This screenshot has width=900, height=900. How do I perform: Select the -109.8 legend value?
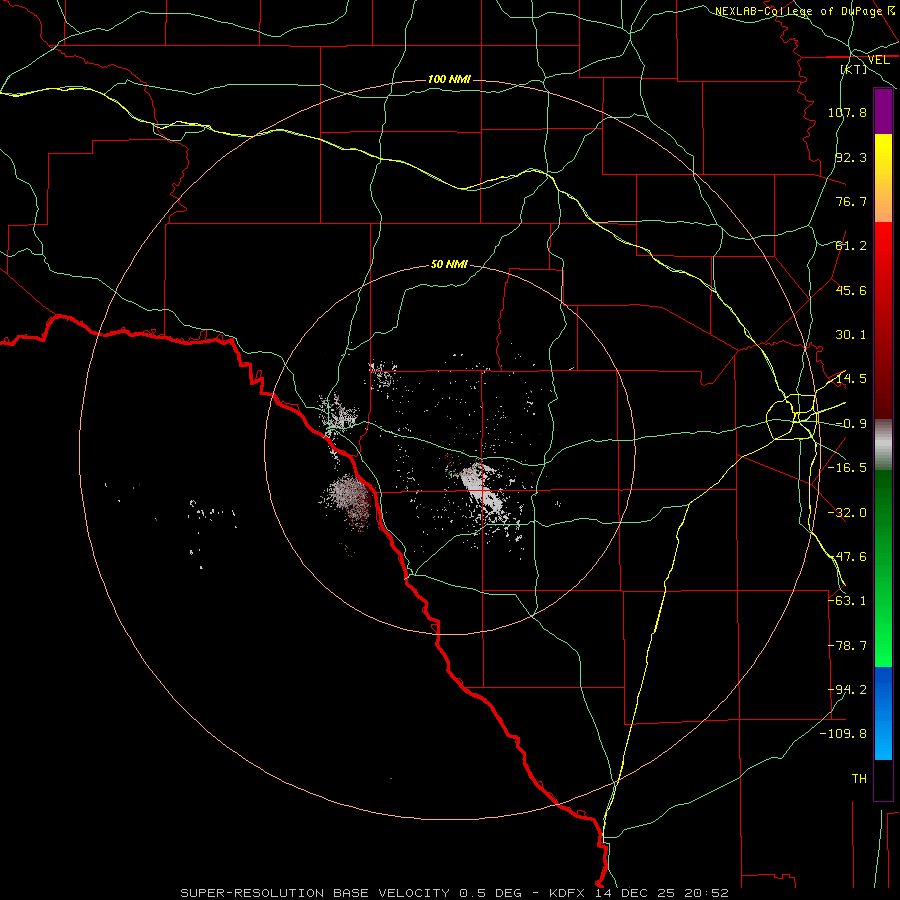point(843,734)
